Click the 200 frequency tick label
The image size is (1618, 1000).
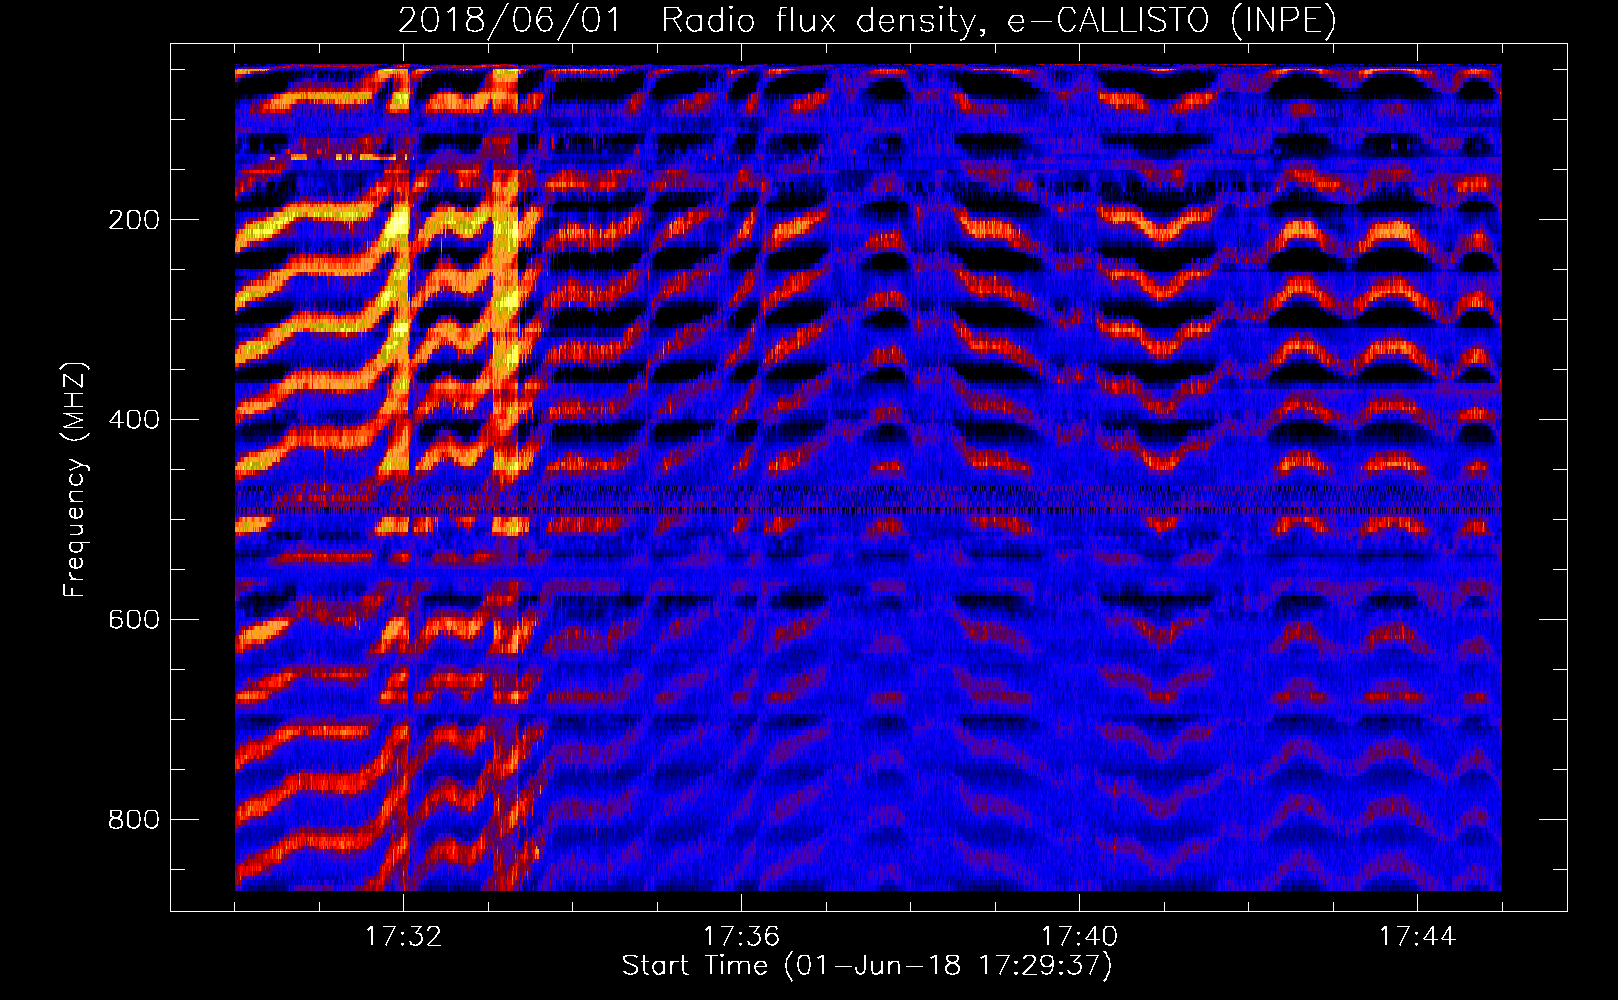(x=134, y=220)
